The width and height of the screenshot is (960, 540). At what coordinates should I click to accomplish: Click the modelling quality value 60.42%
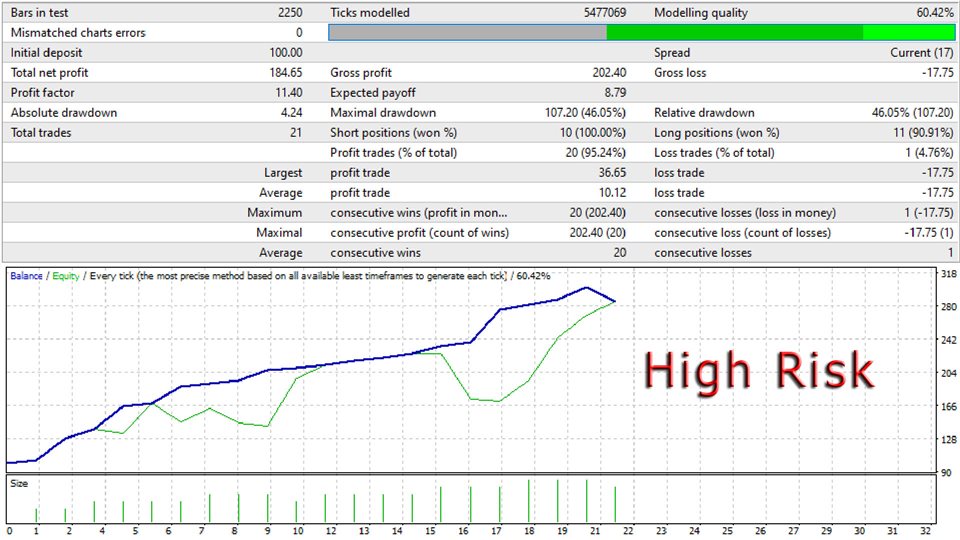click(935, 12)
